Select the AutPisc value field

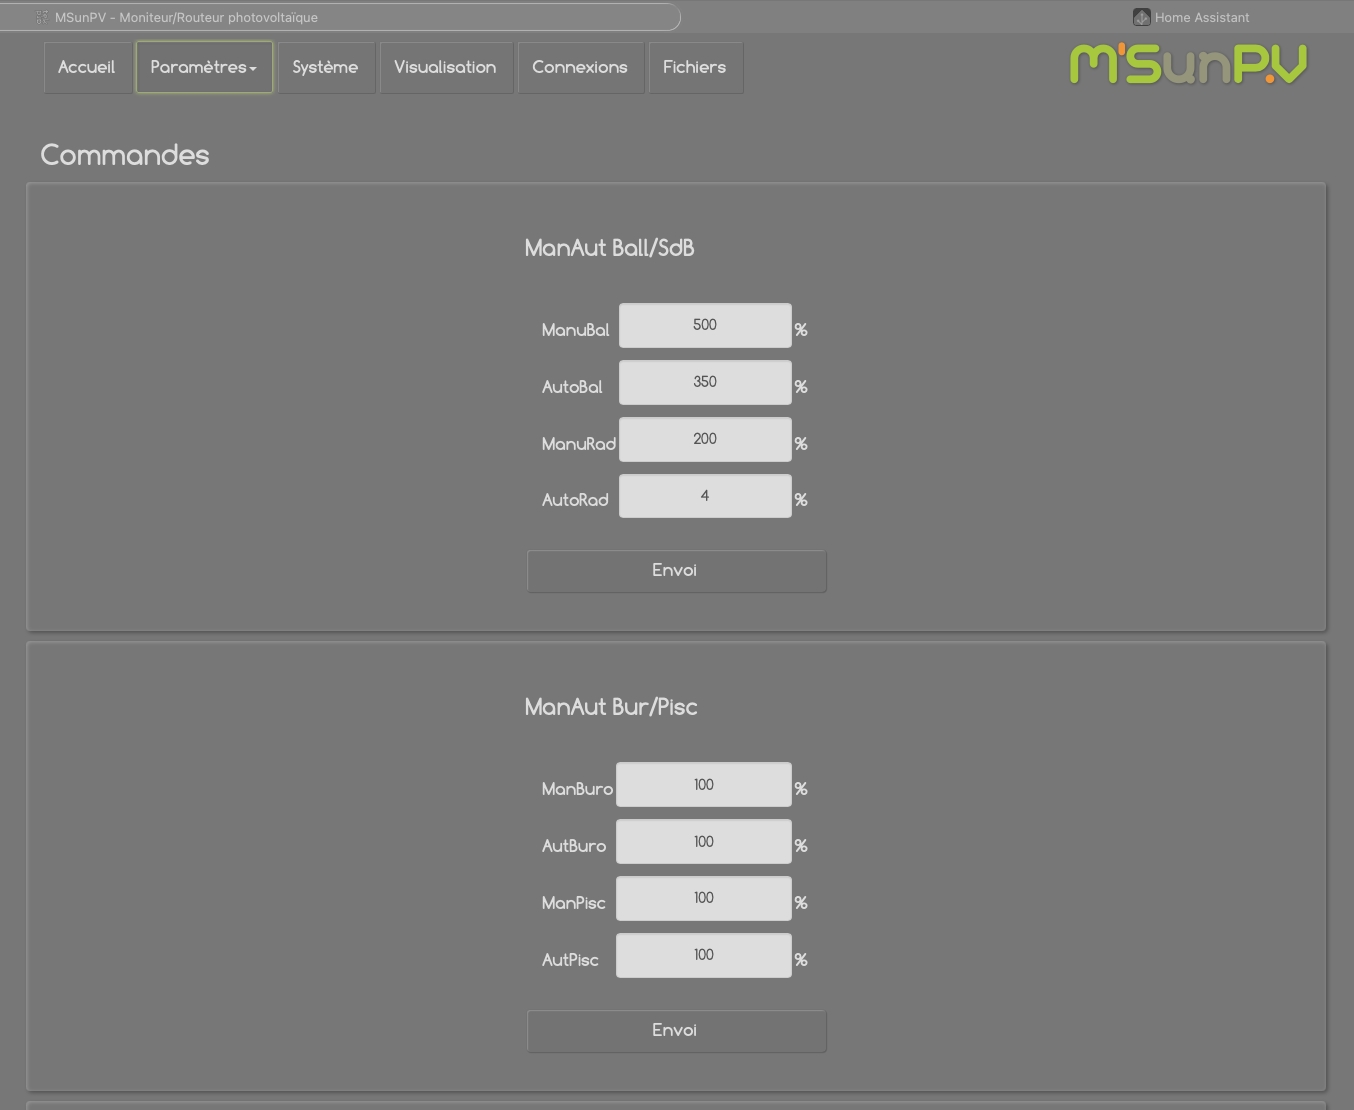click(704, 955)
